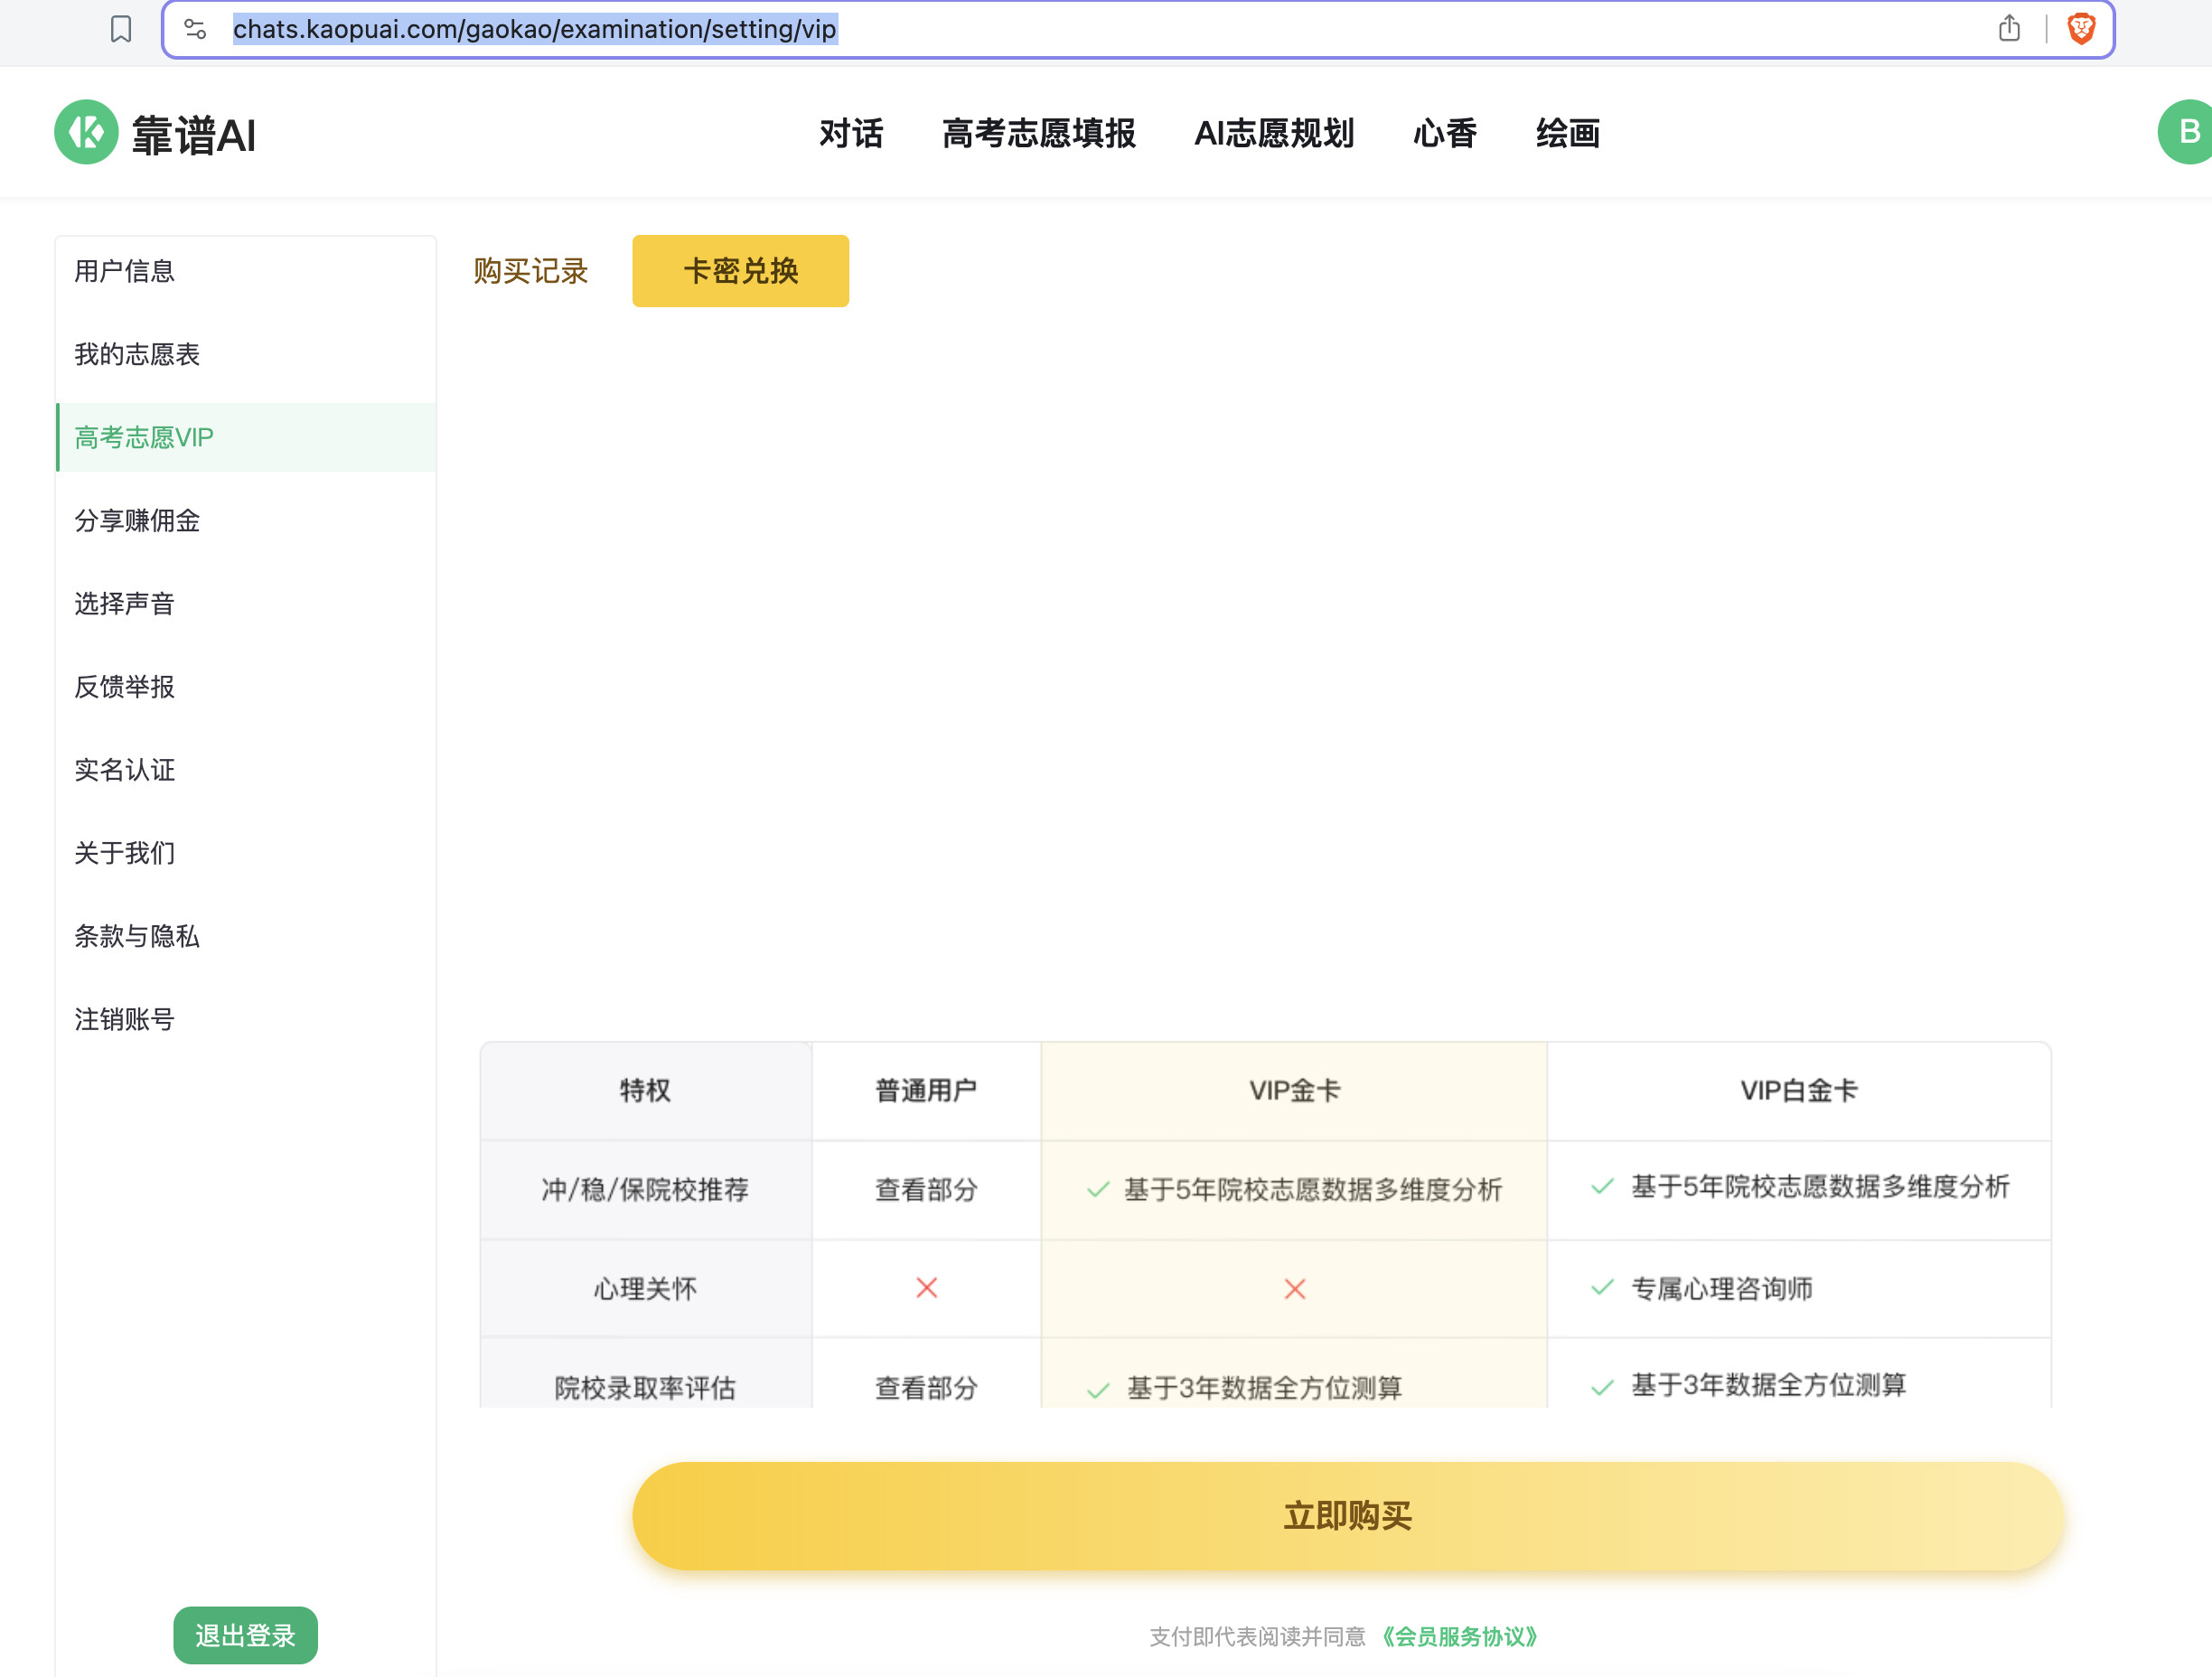Open Brave Shields lion icon
The height and width of the screenshot is (1677, 2212).
click(x=2081, y=29)
